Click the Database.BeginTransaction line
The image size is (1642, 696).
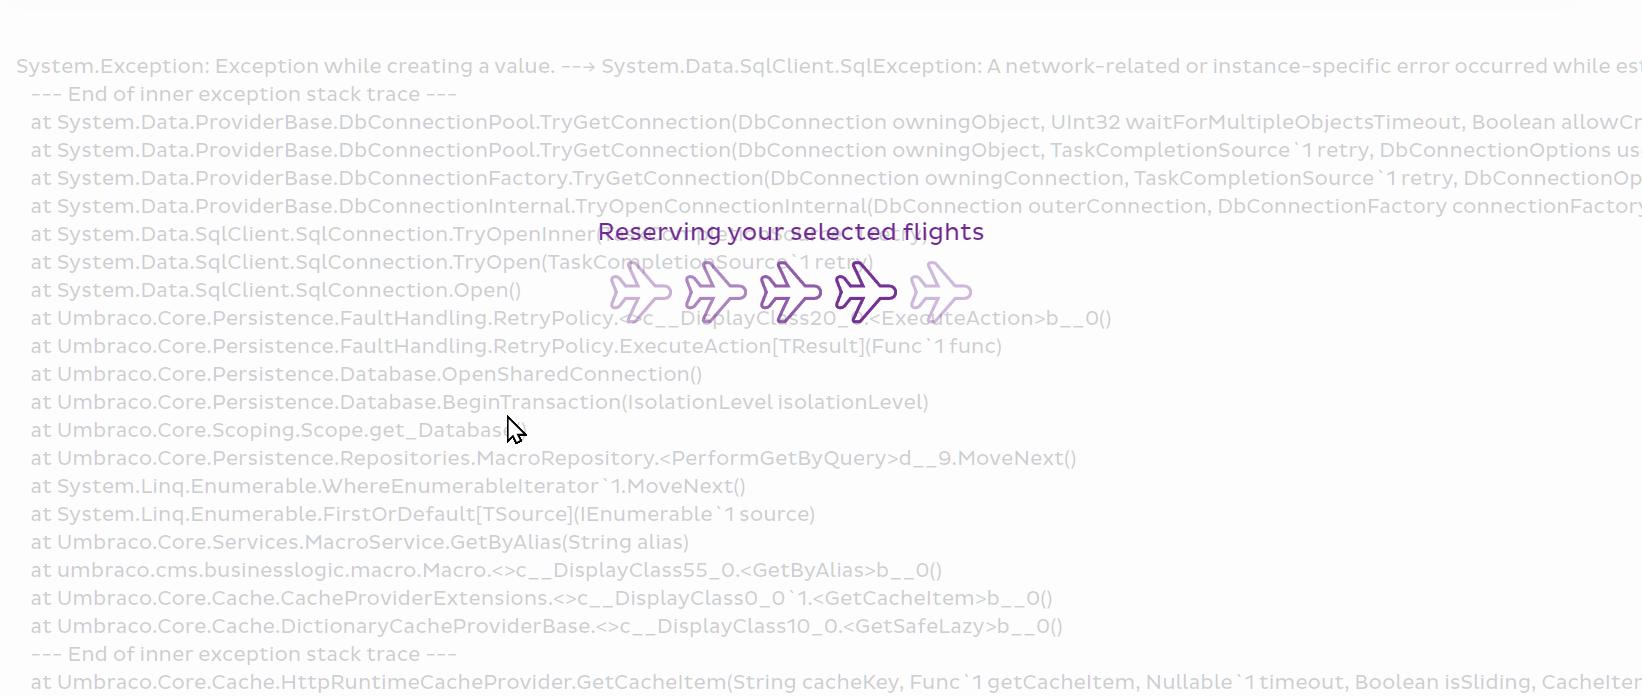480,402
